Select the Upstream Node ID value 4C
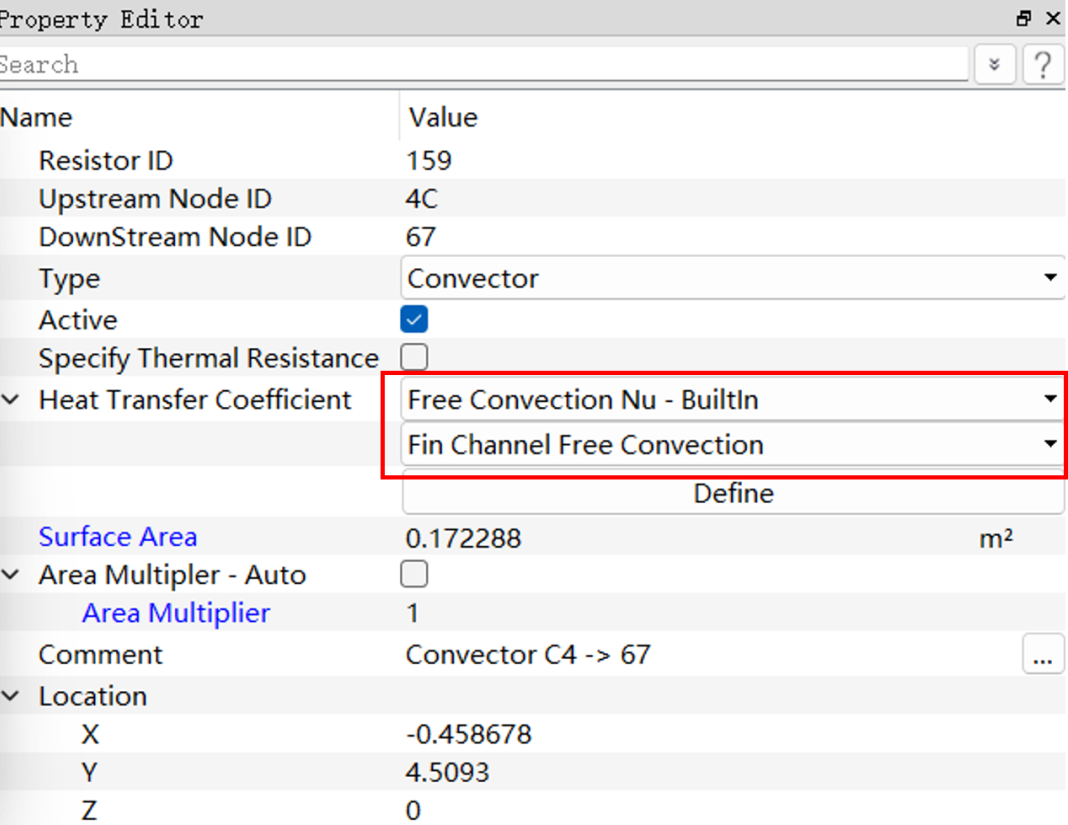This screenshot has width=1068, height=825. [422, 199]
